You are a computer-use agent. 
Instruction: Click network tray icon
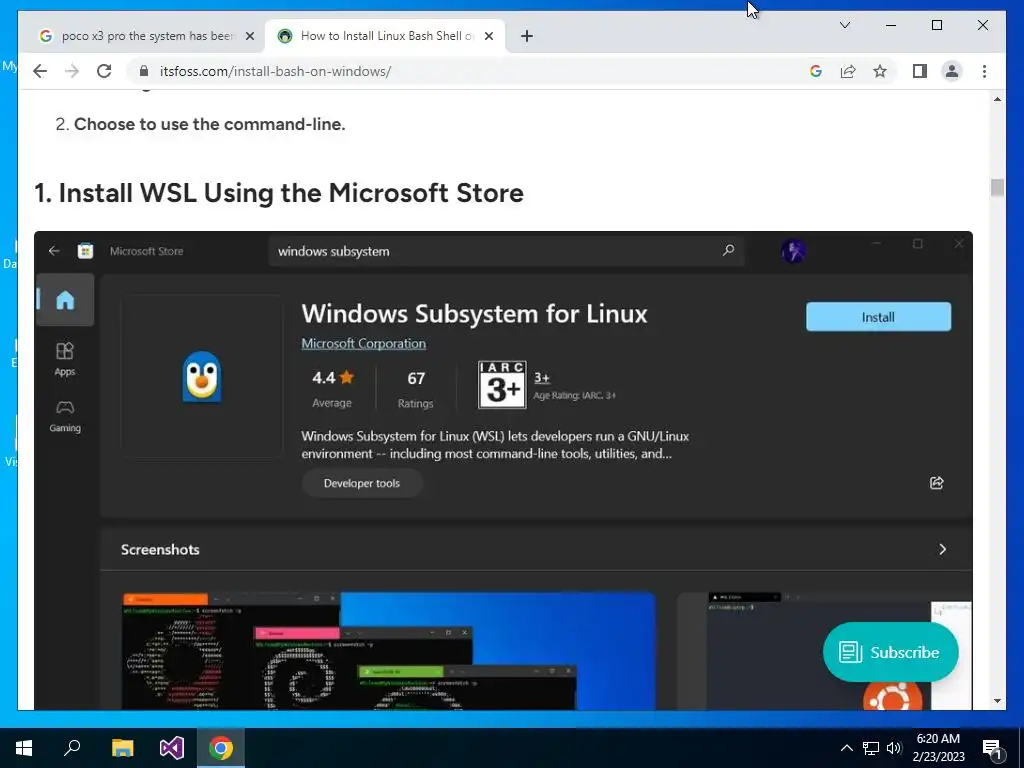tap(871, 748)
